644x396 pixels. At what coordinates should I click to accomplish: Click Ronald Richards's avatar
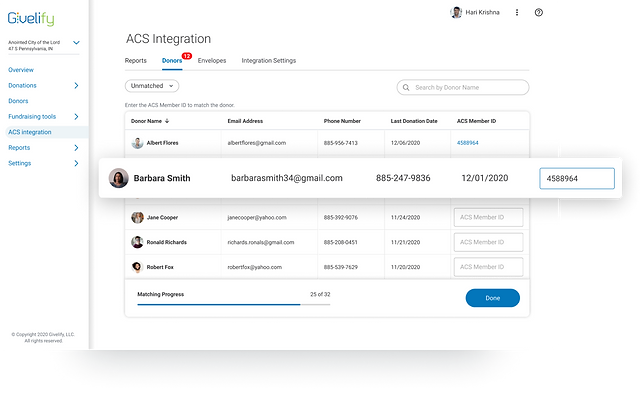tap(137, 242)
